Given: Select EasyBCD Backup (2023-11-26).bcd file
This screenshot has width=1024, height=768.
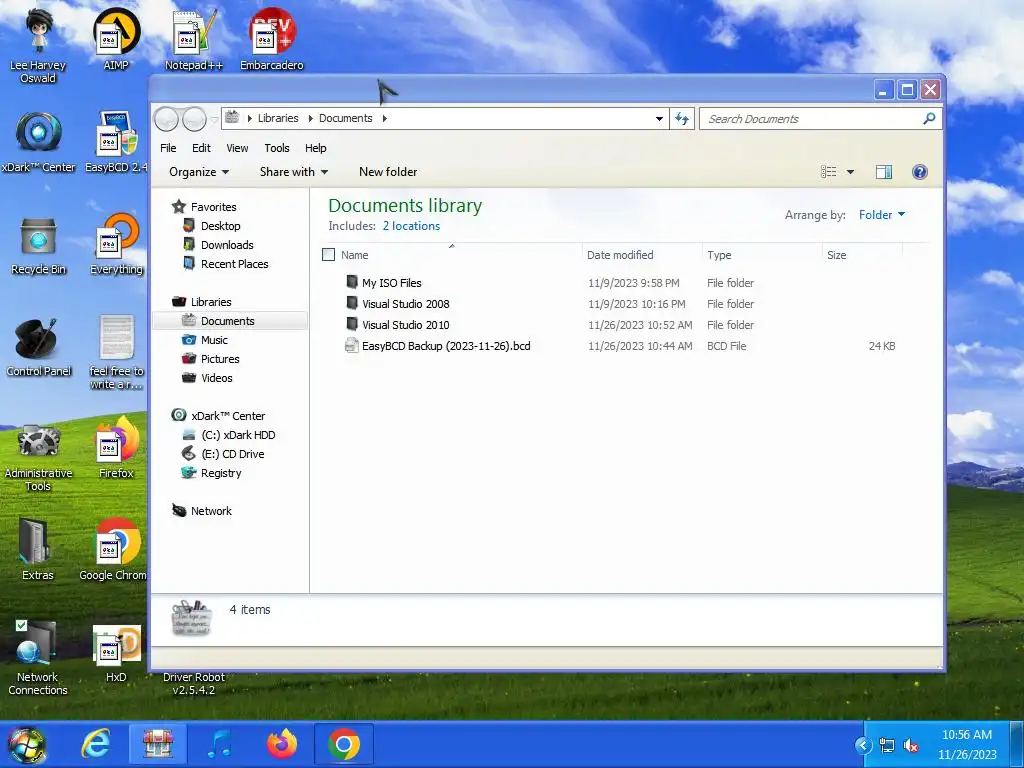Looking at the screenshot, I should [446, 346].
